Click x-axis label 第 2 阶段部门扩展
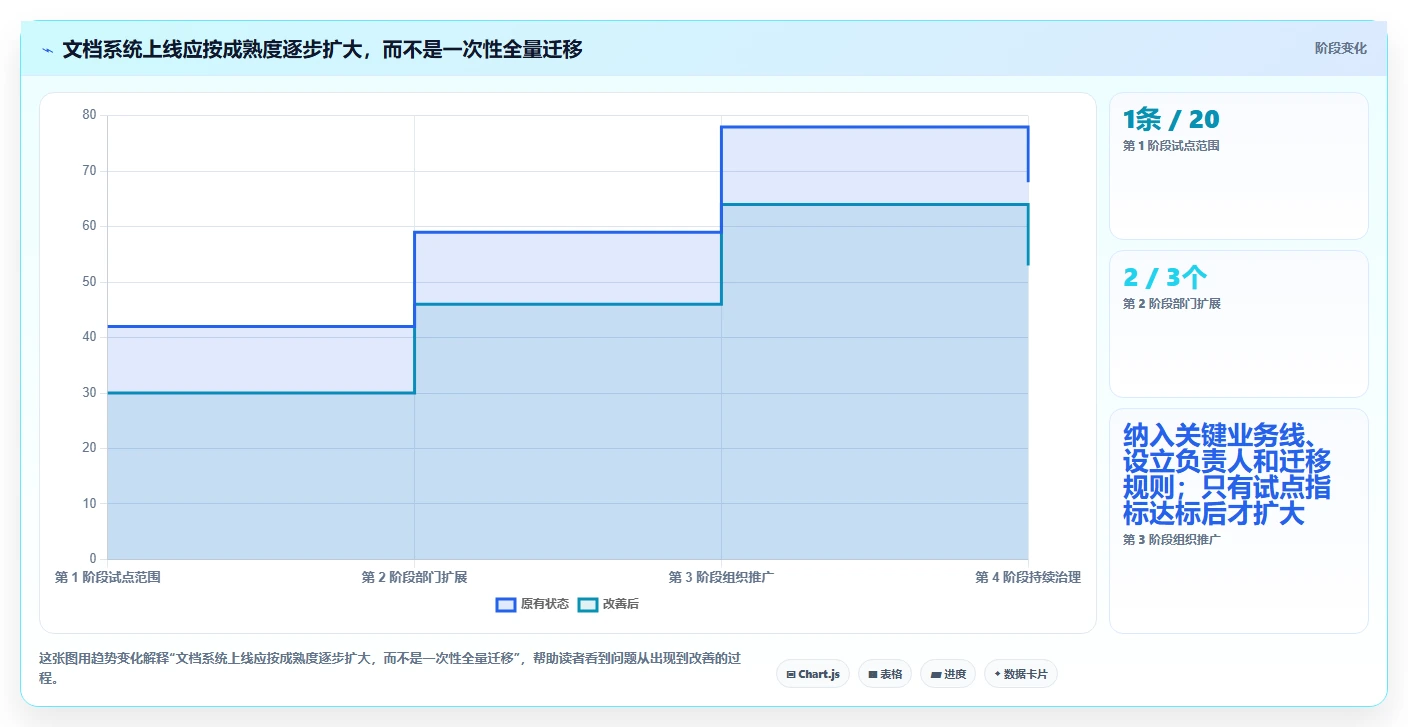1408x727 pixels. point(414,577)
